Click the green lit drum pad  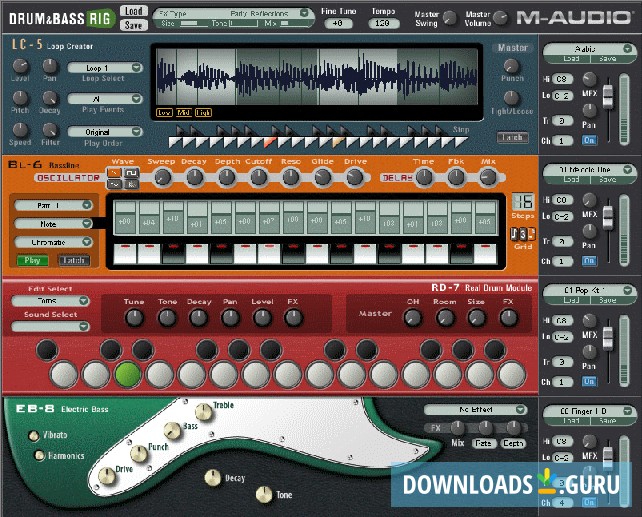pos(128,374)
